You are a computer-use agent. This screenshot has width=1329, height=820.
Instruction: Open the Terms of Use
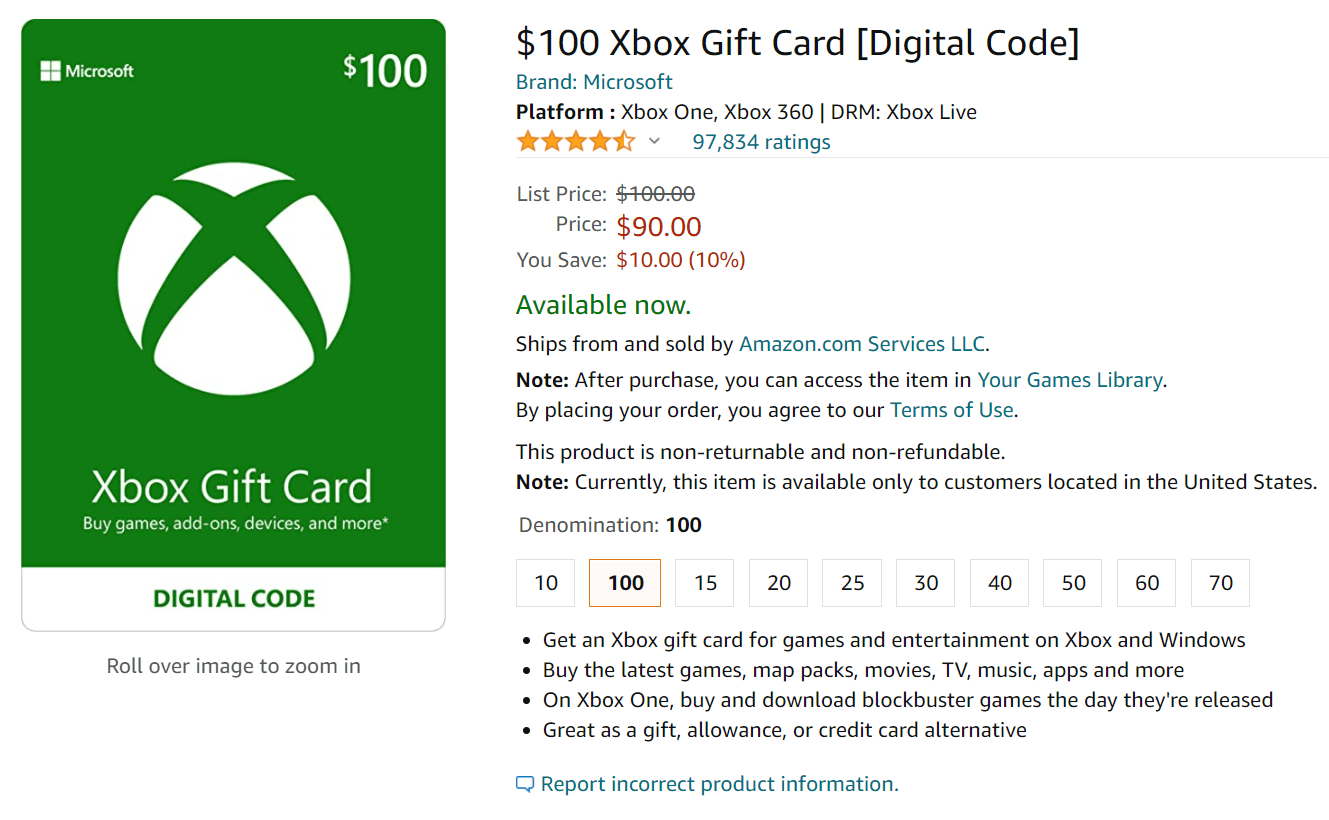(951, 409)
